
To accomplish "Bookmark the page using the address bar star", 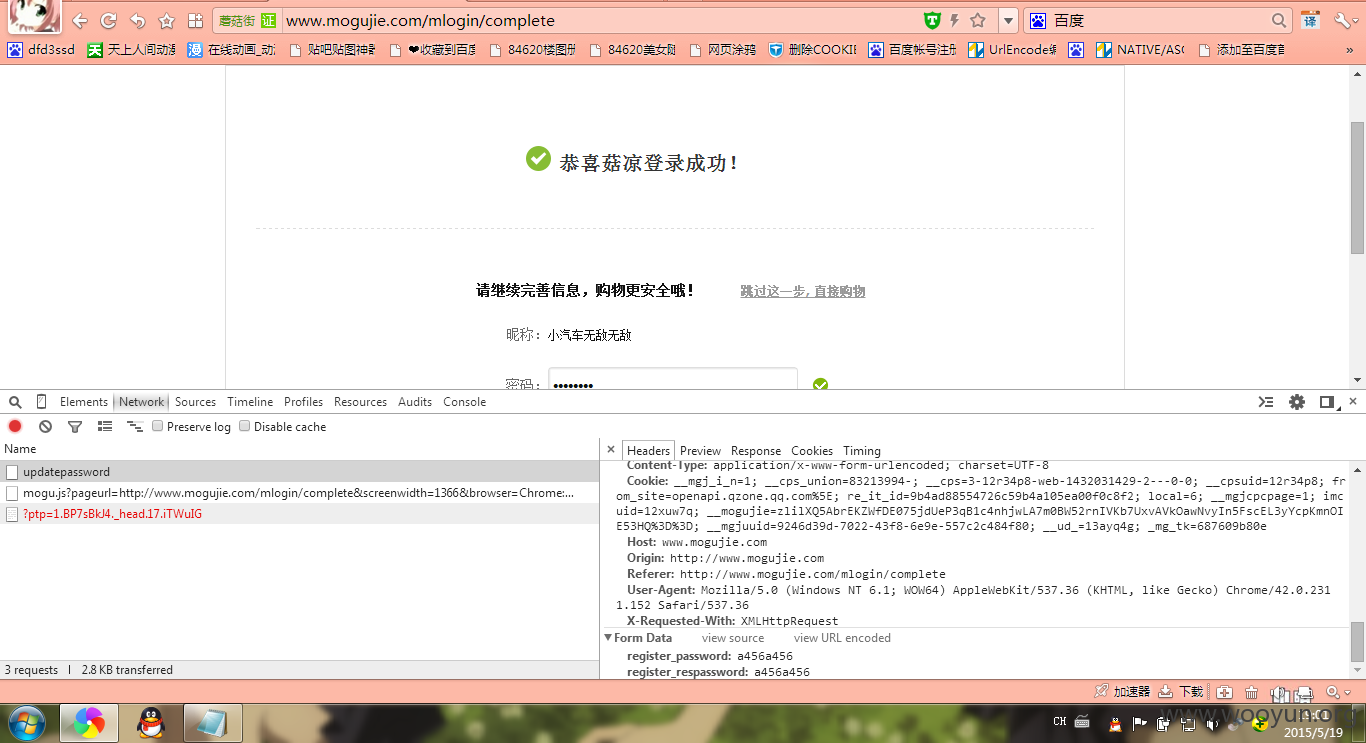I will click(978, 20).
